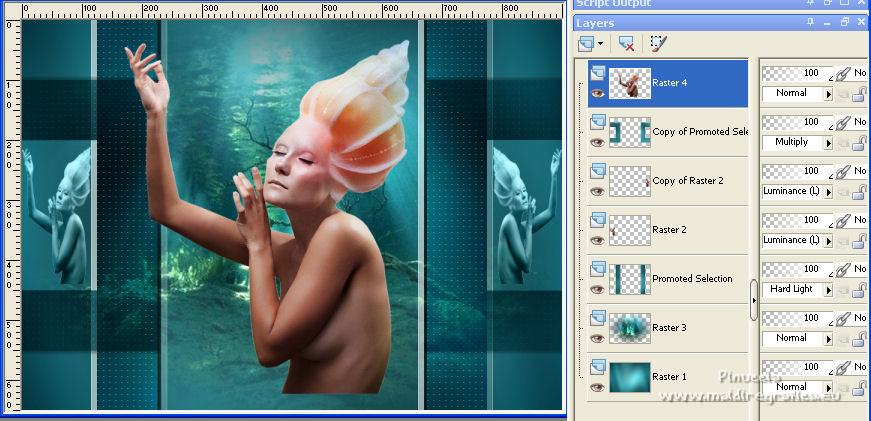Click the link chain icon for Copy of Raster 2
This screenshot has width=871, height=421.
(843, 171)
